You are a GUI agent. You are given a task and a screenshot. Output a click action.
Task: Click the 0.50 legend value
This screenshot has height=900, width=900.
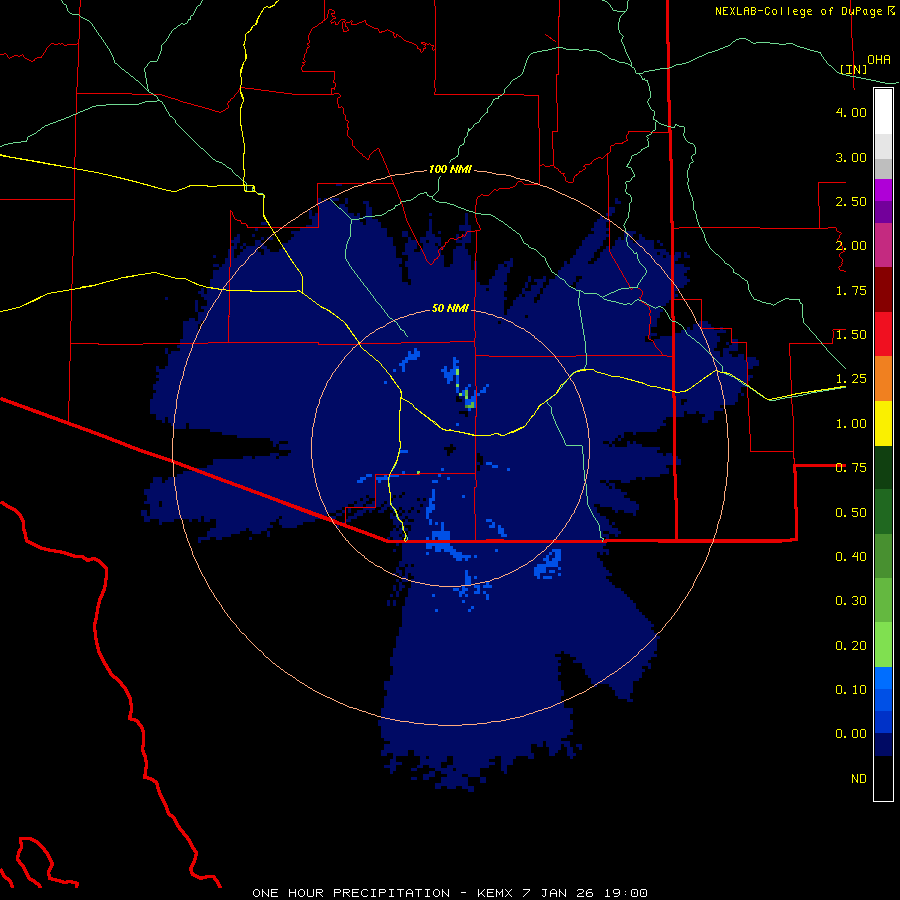tap(851, 513)
